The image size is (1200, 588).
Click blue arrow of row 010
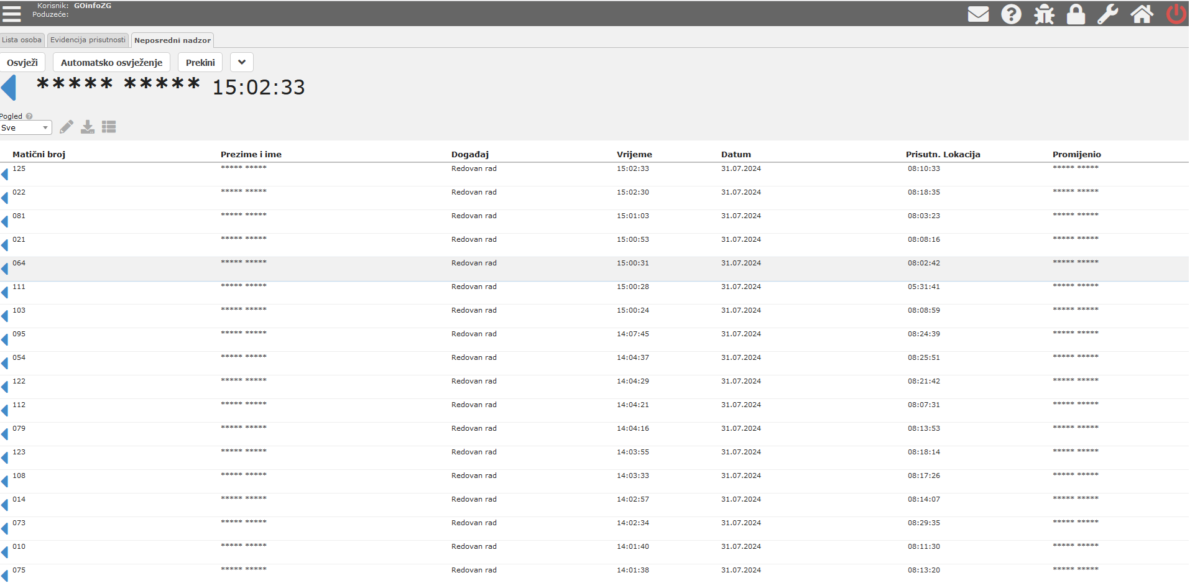[x=4, y=553]
